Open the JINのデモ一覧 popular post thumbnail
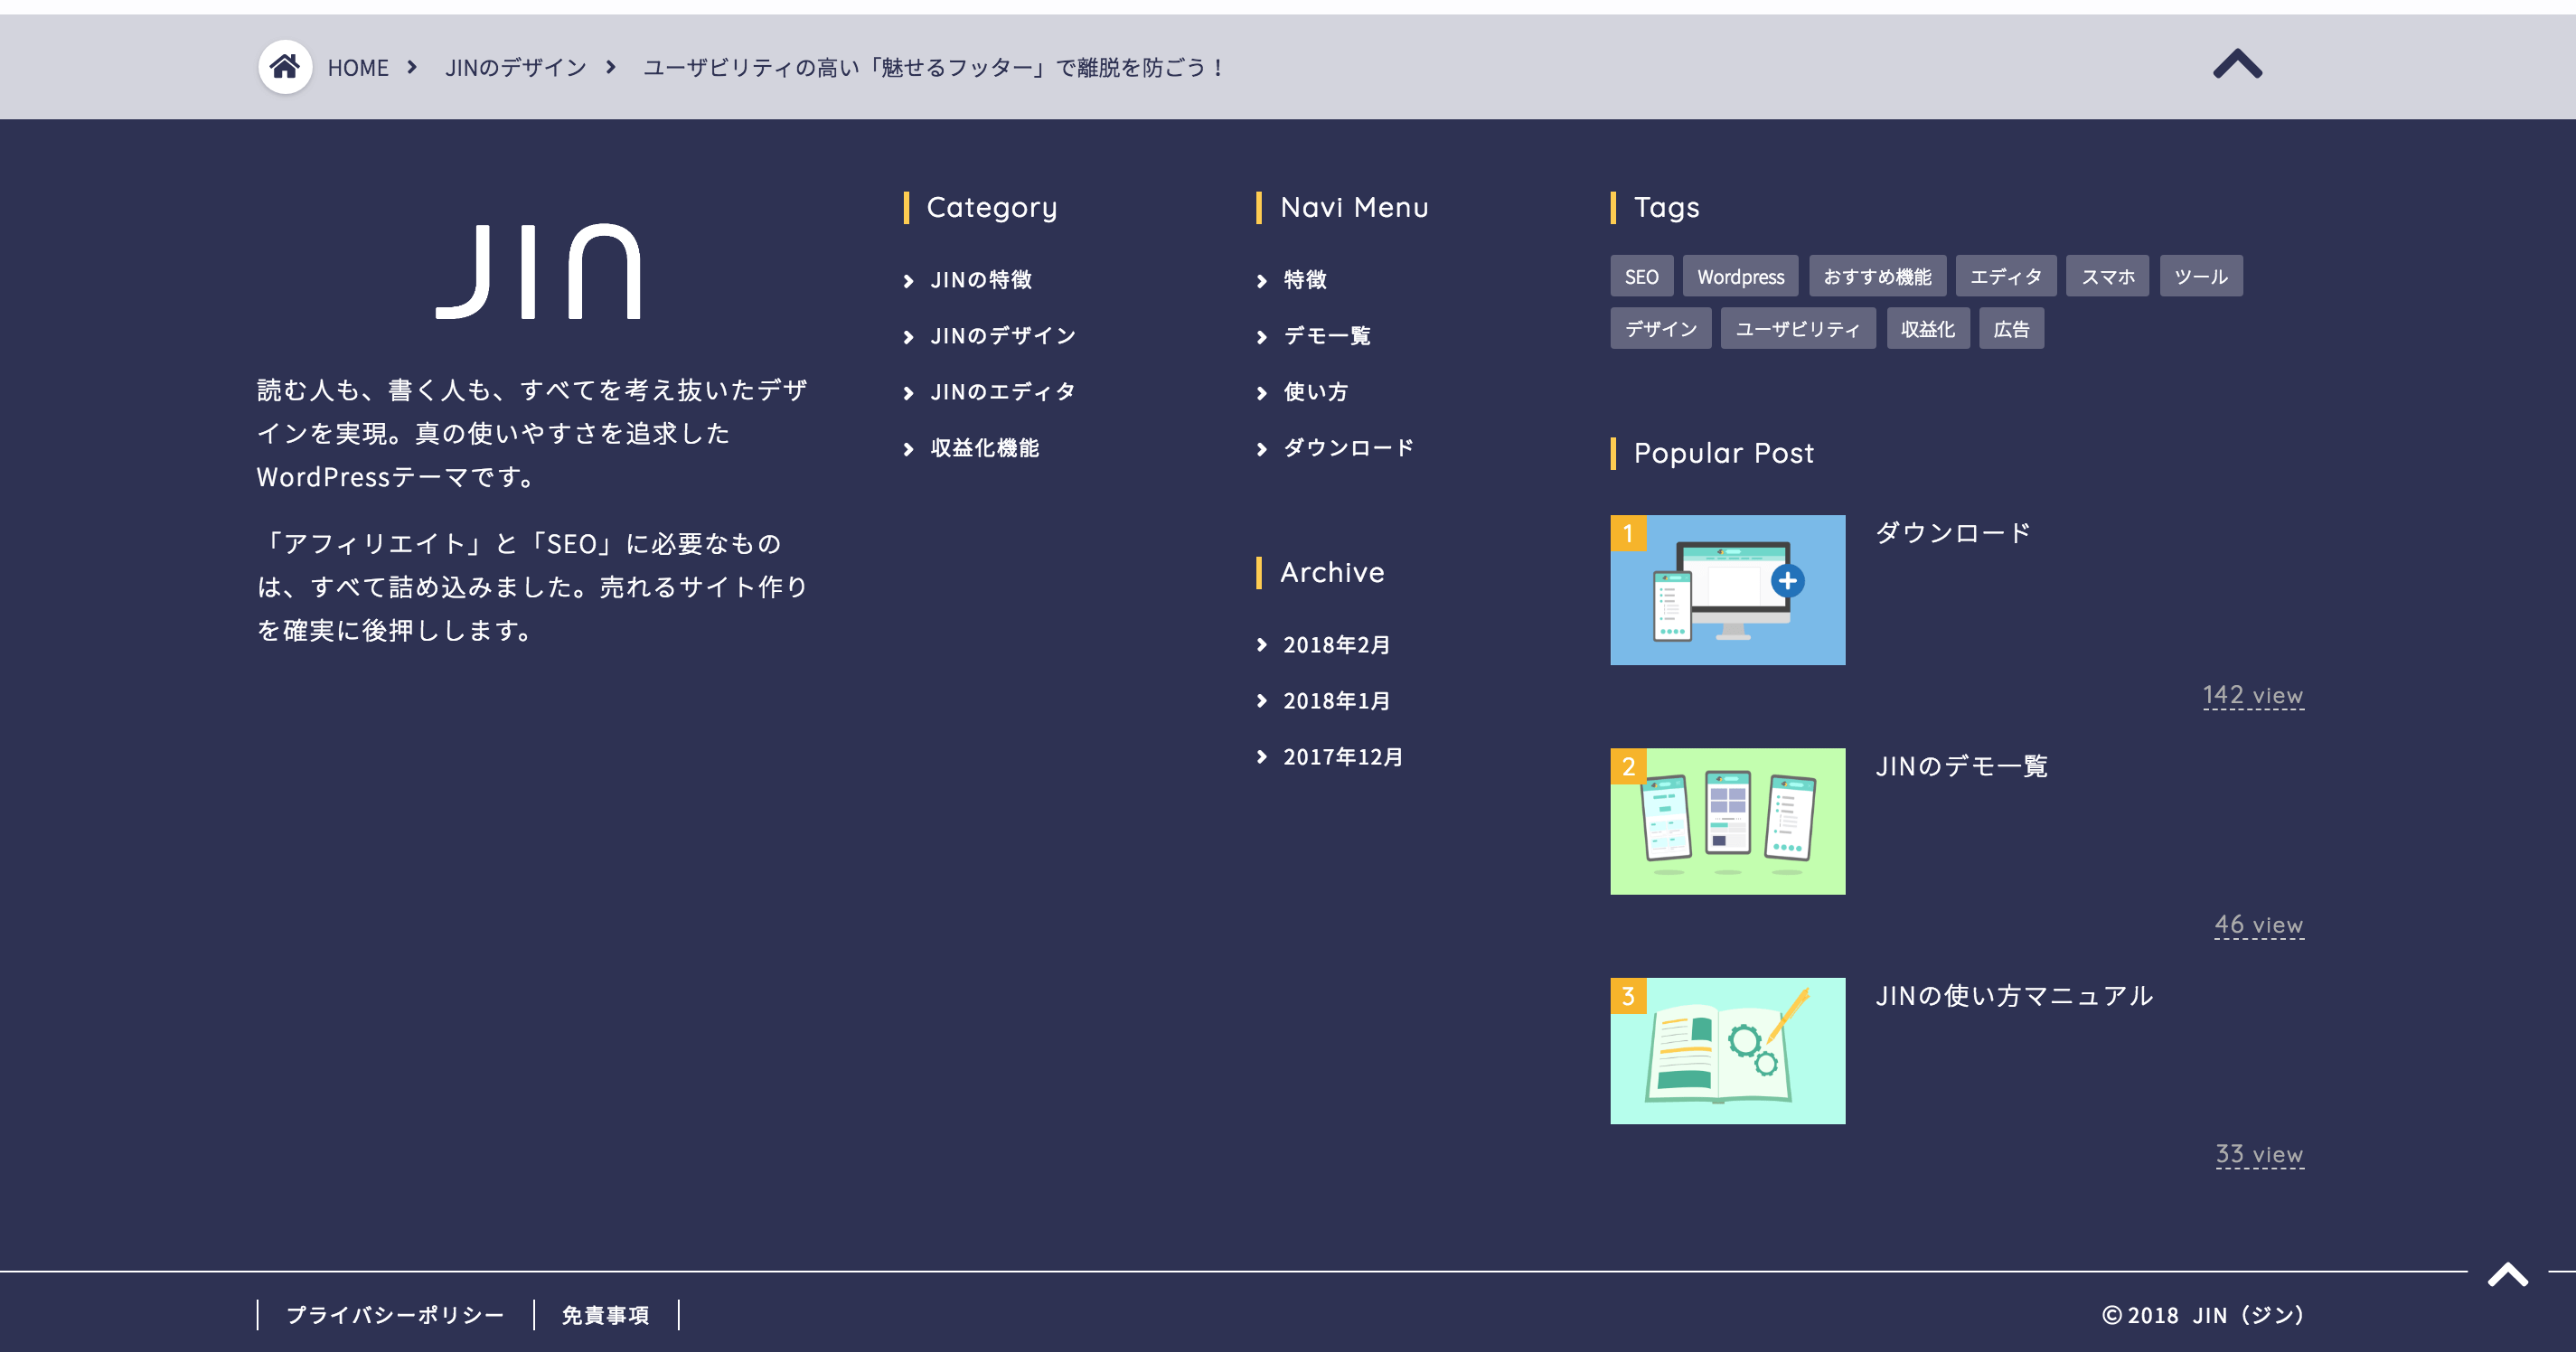Screen dimensions: 2576x1352 coord(1727,821)
